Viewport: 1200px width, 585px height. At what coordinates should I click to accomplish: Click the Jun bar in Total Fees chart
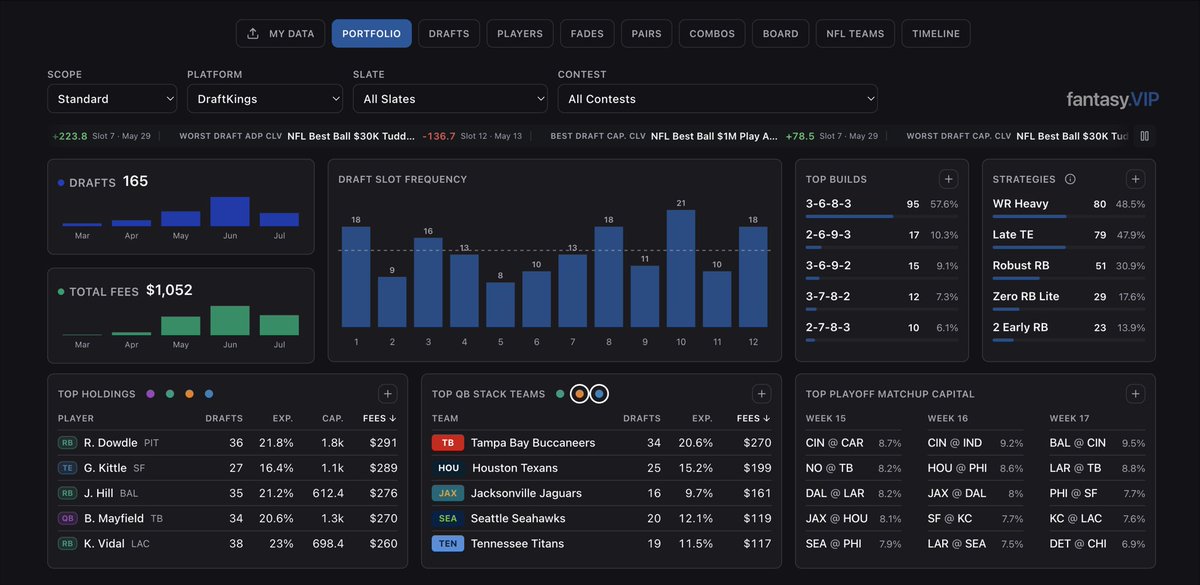point(229,320)
